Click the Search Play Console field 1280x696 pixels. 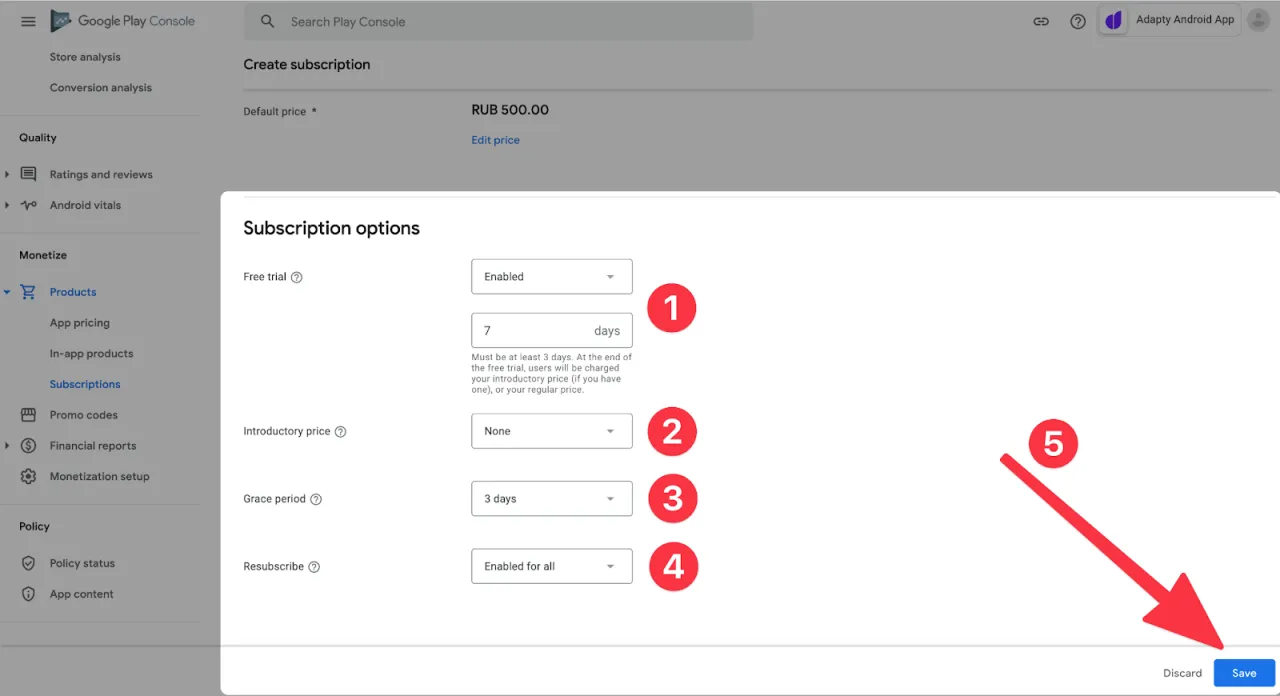point(500,21)
